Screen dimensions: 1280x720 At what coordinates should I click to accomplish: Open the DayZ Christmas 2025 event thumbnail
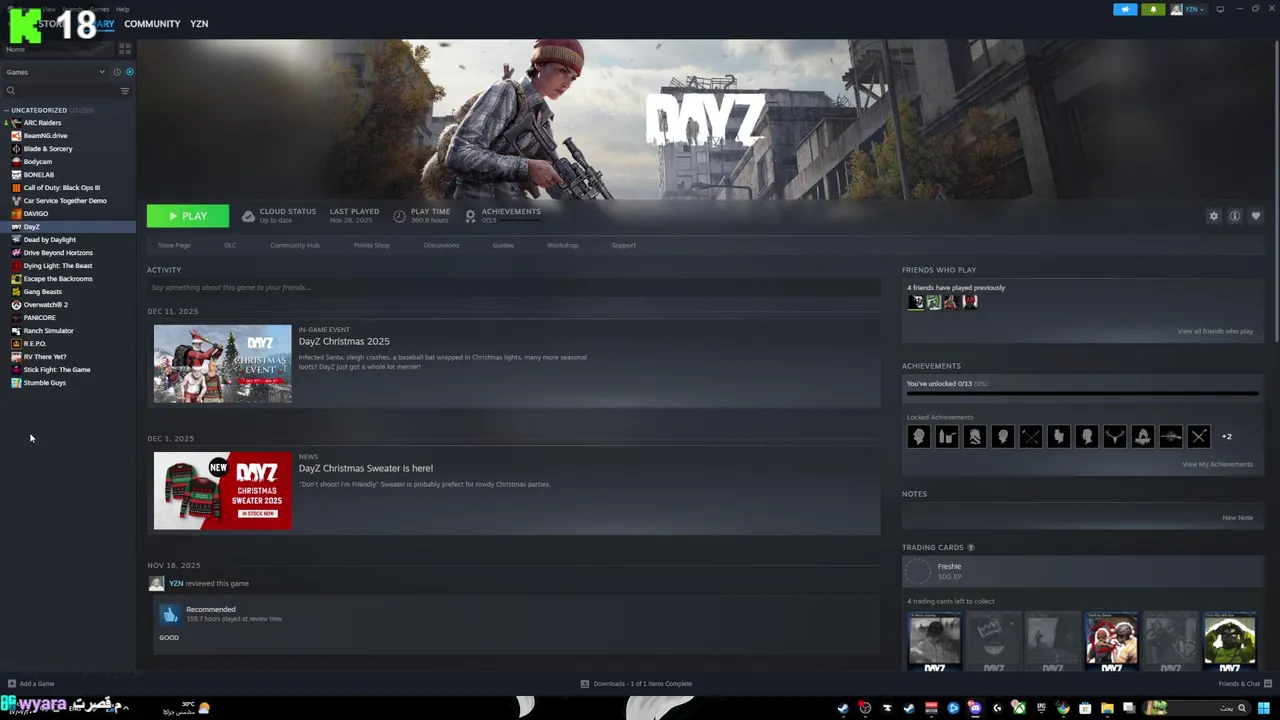223,363
